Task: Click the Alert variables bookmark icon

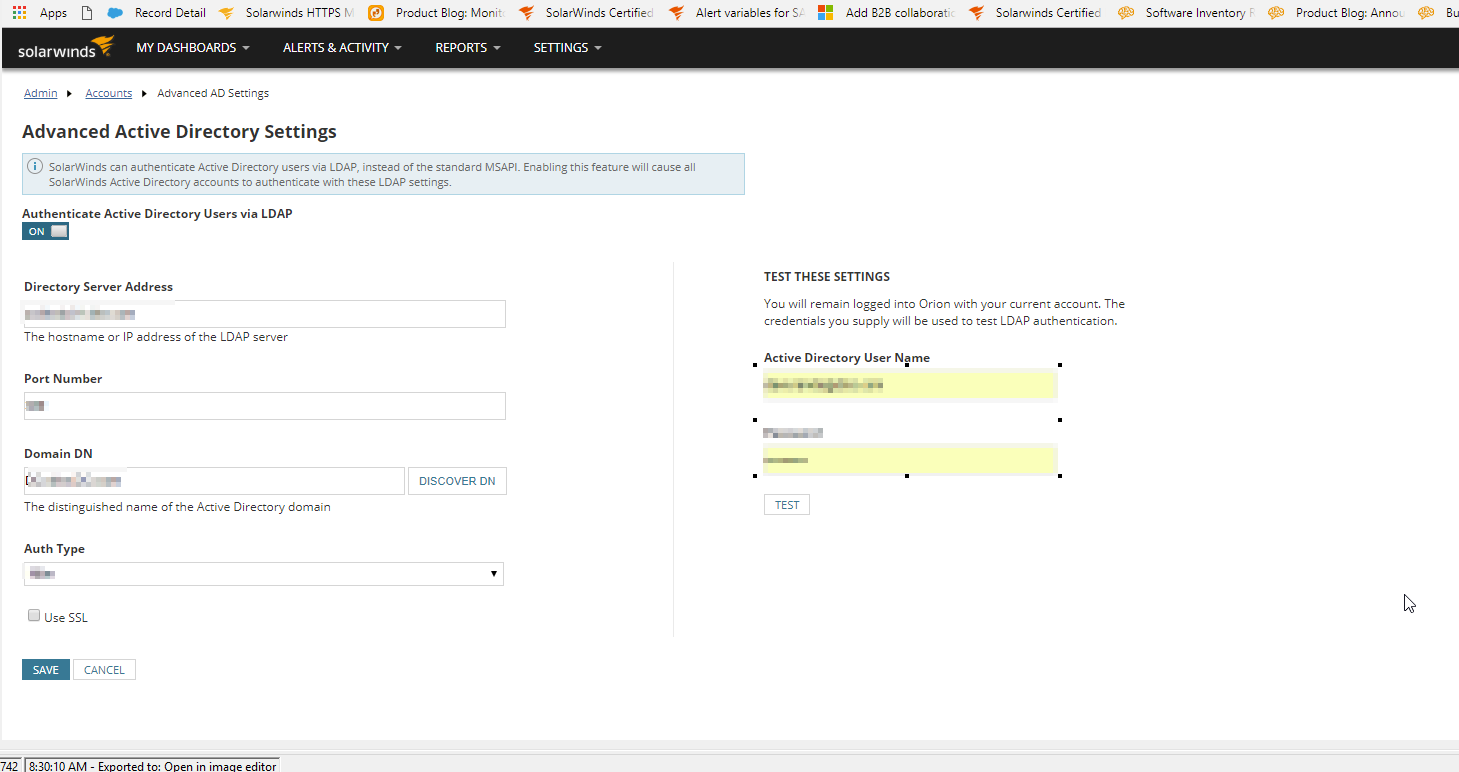Action: [x=677, y=13]
